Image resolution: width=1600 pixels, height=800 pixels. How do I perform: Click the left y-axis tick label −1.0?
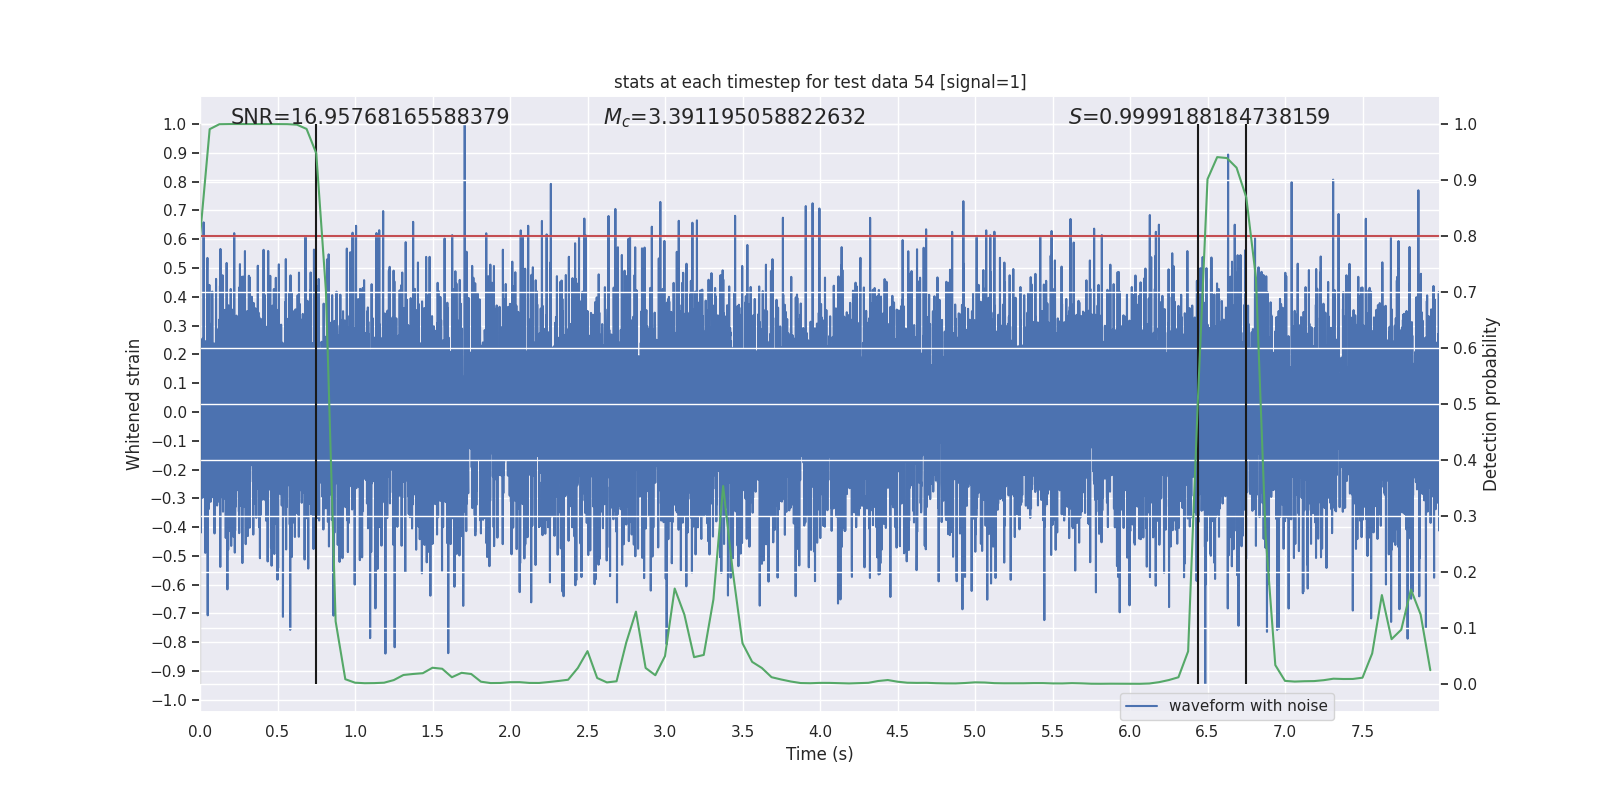169,700
